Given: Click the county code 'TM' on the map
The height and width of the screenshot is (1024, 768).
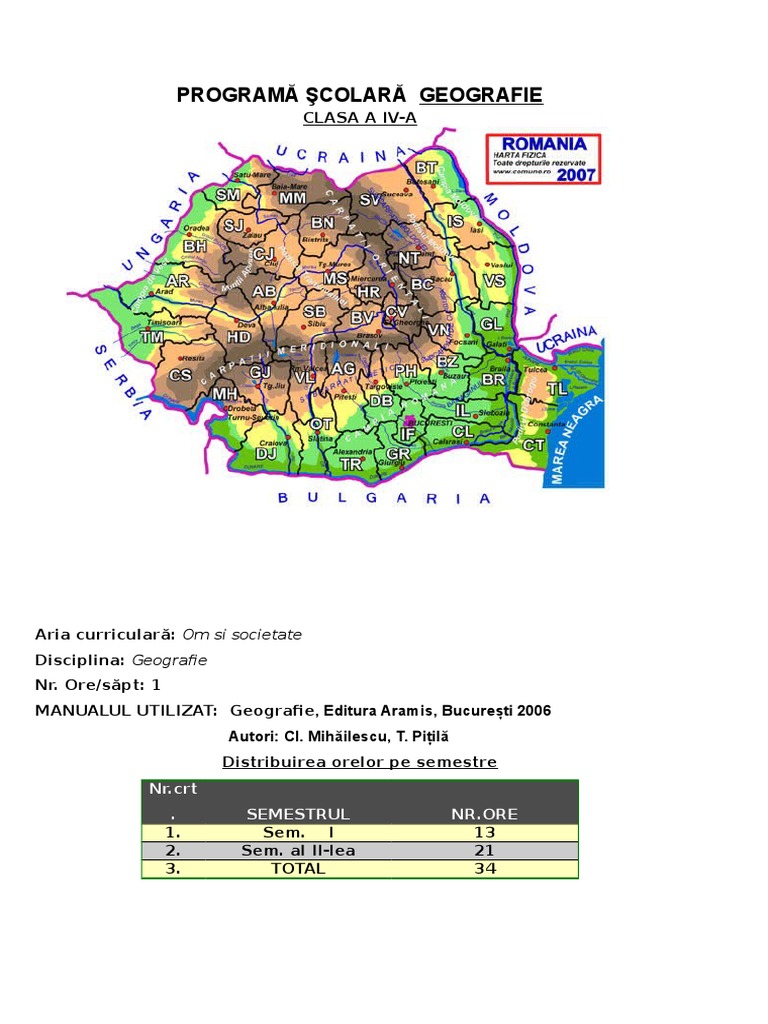Looking at the screenshot, I should (152, 337).
